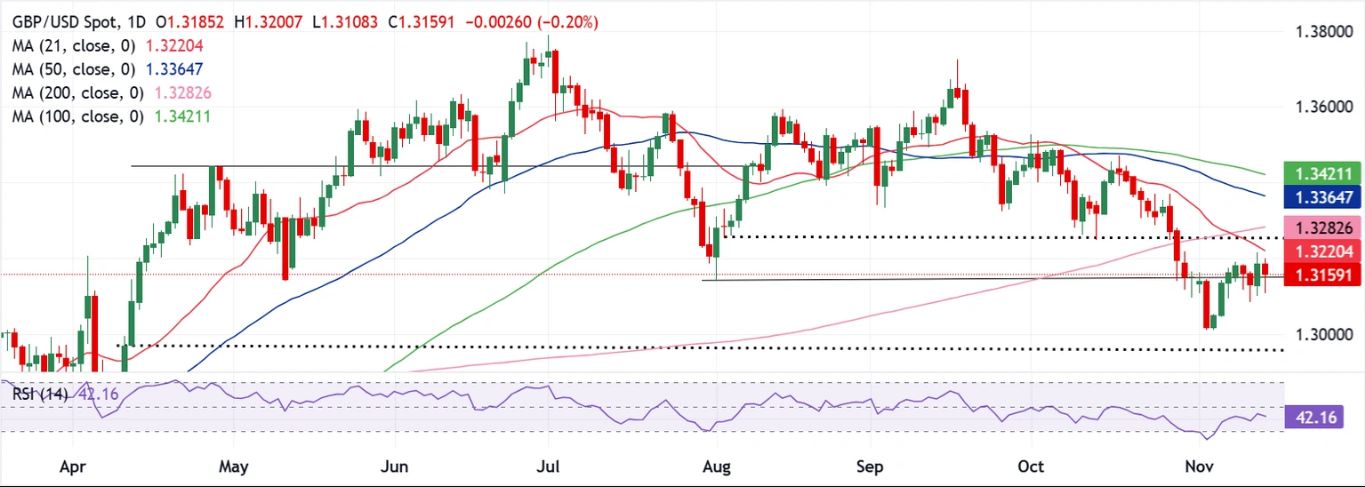Click the Sep label on the time axis
The height and width of the screenshot is (487, 1365).
tap(870, 466)
